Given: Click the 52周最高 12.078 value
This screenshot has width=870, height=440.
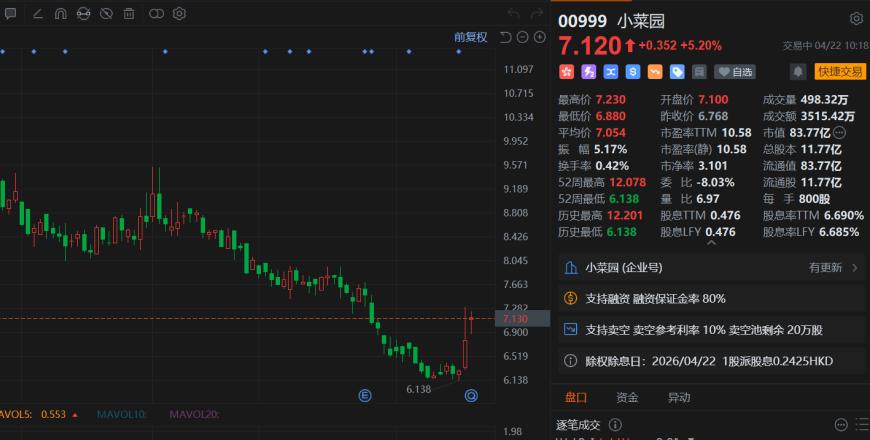Looking at the screenshot, I should pyautogui.click(x=628, y=182).
